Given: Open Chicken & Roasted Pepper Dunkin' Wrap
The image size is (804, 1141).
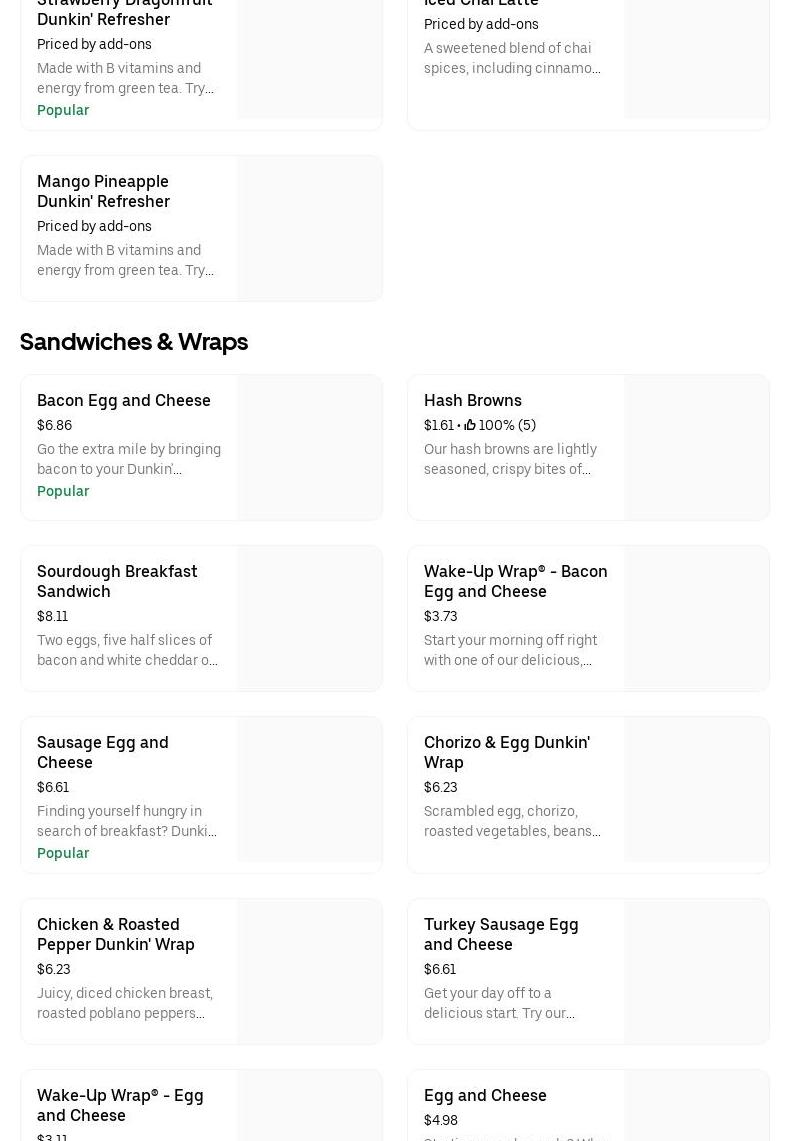Looking at the screenshot, I should [115, 934].
